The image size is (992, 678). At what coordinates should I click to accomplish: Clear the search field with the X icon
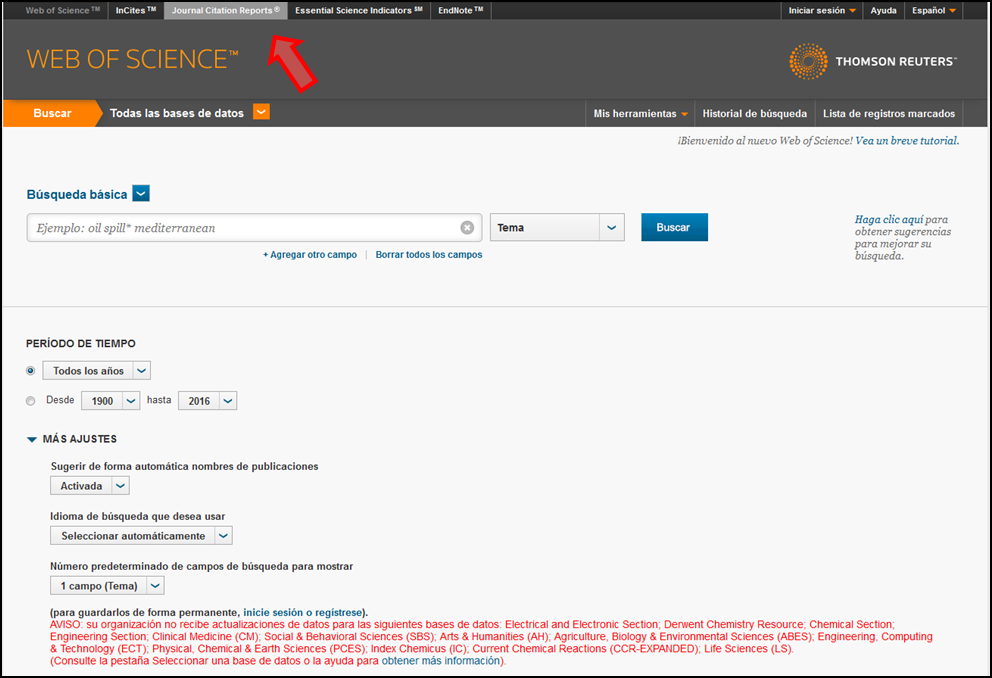tap(467, 228)
